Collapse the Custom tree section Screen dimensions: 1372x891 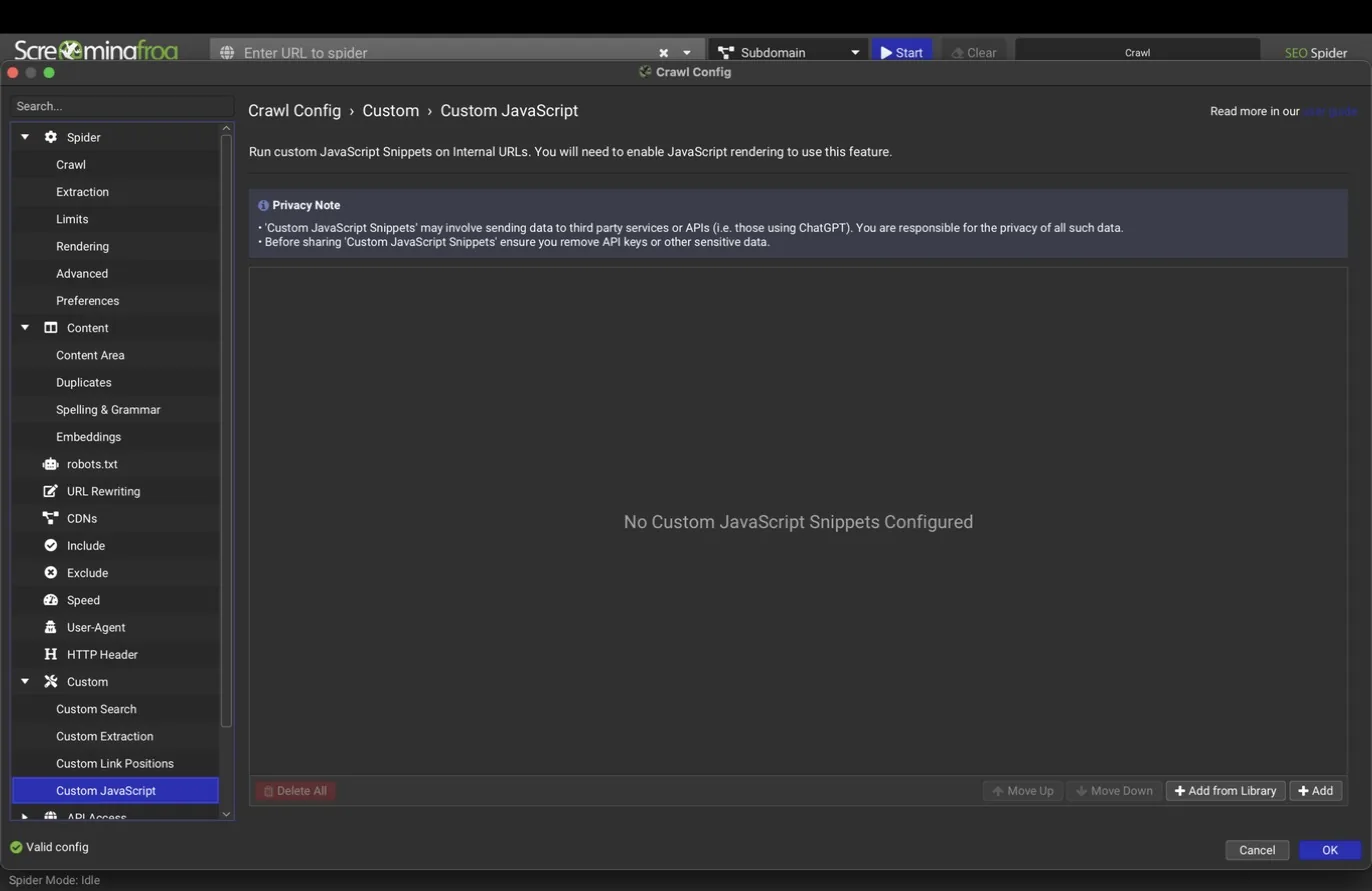pyautogui.click(x=25, y=682)
